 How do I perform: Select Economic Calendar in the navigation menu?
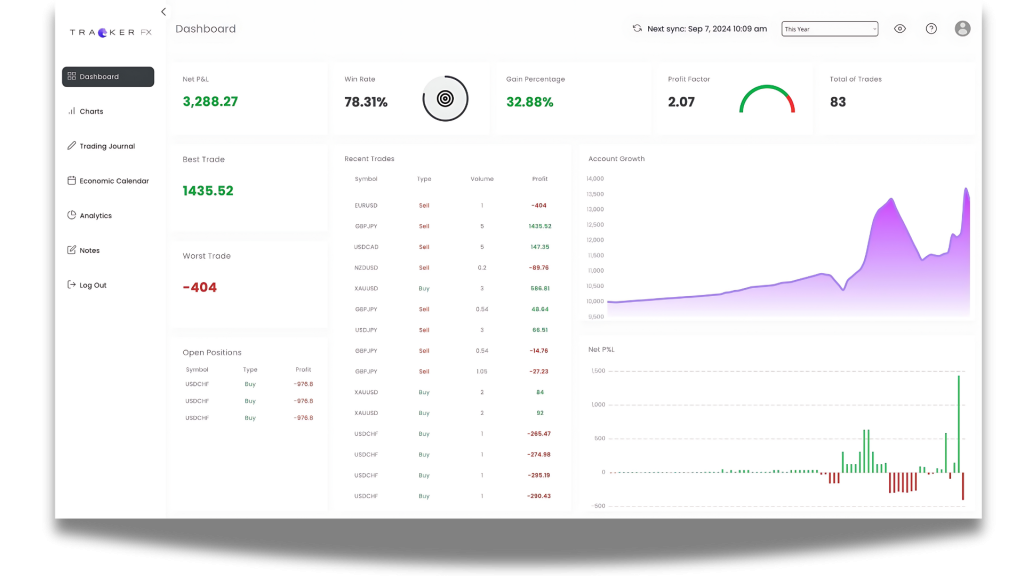click(x=113, y=181)
